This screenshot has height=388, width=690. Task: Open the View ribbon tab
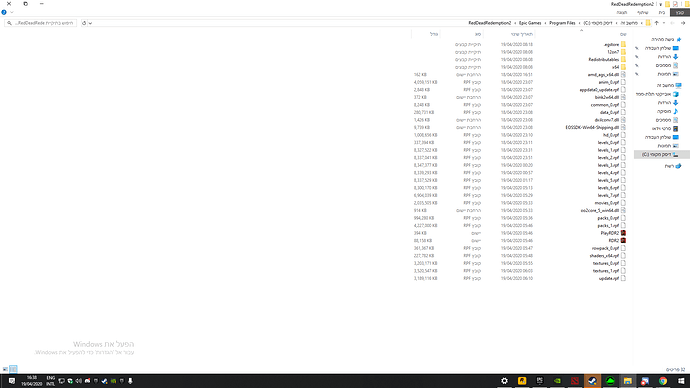pos(622,12)
